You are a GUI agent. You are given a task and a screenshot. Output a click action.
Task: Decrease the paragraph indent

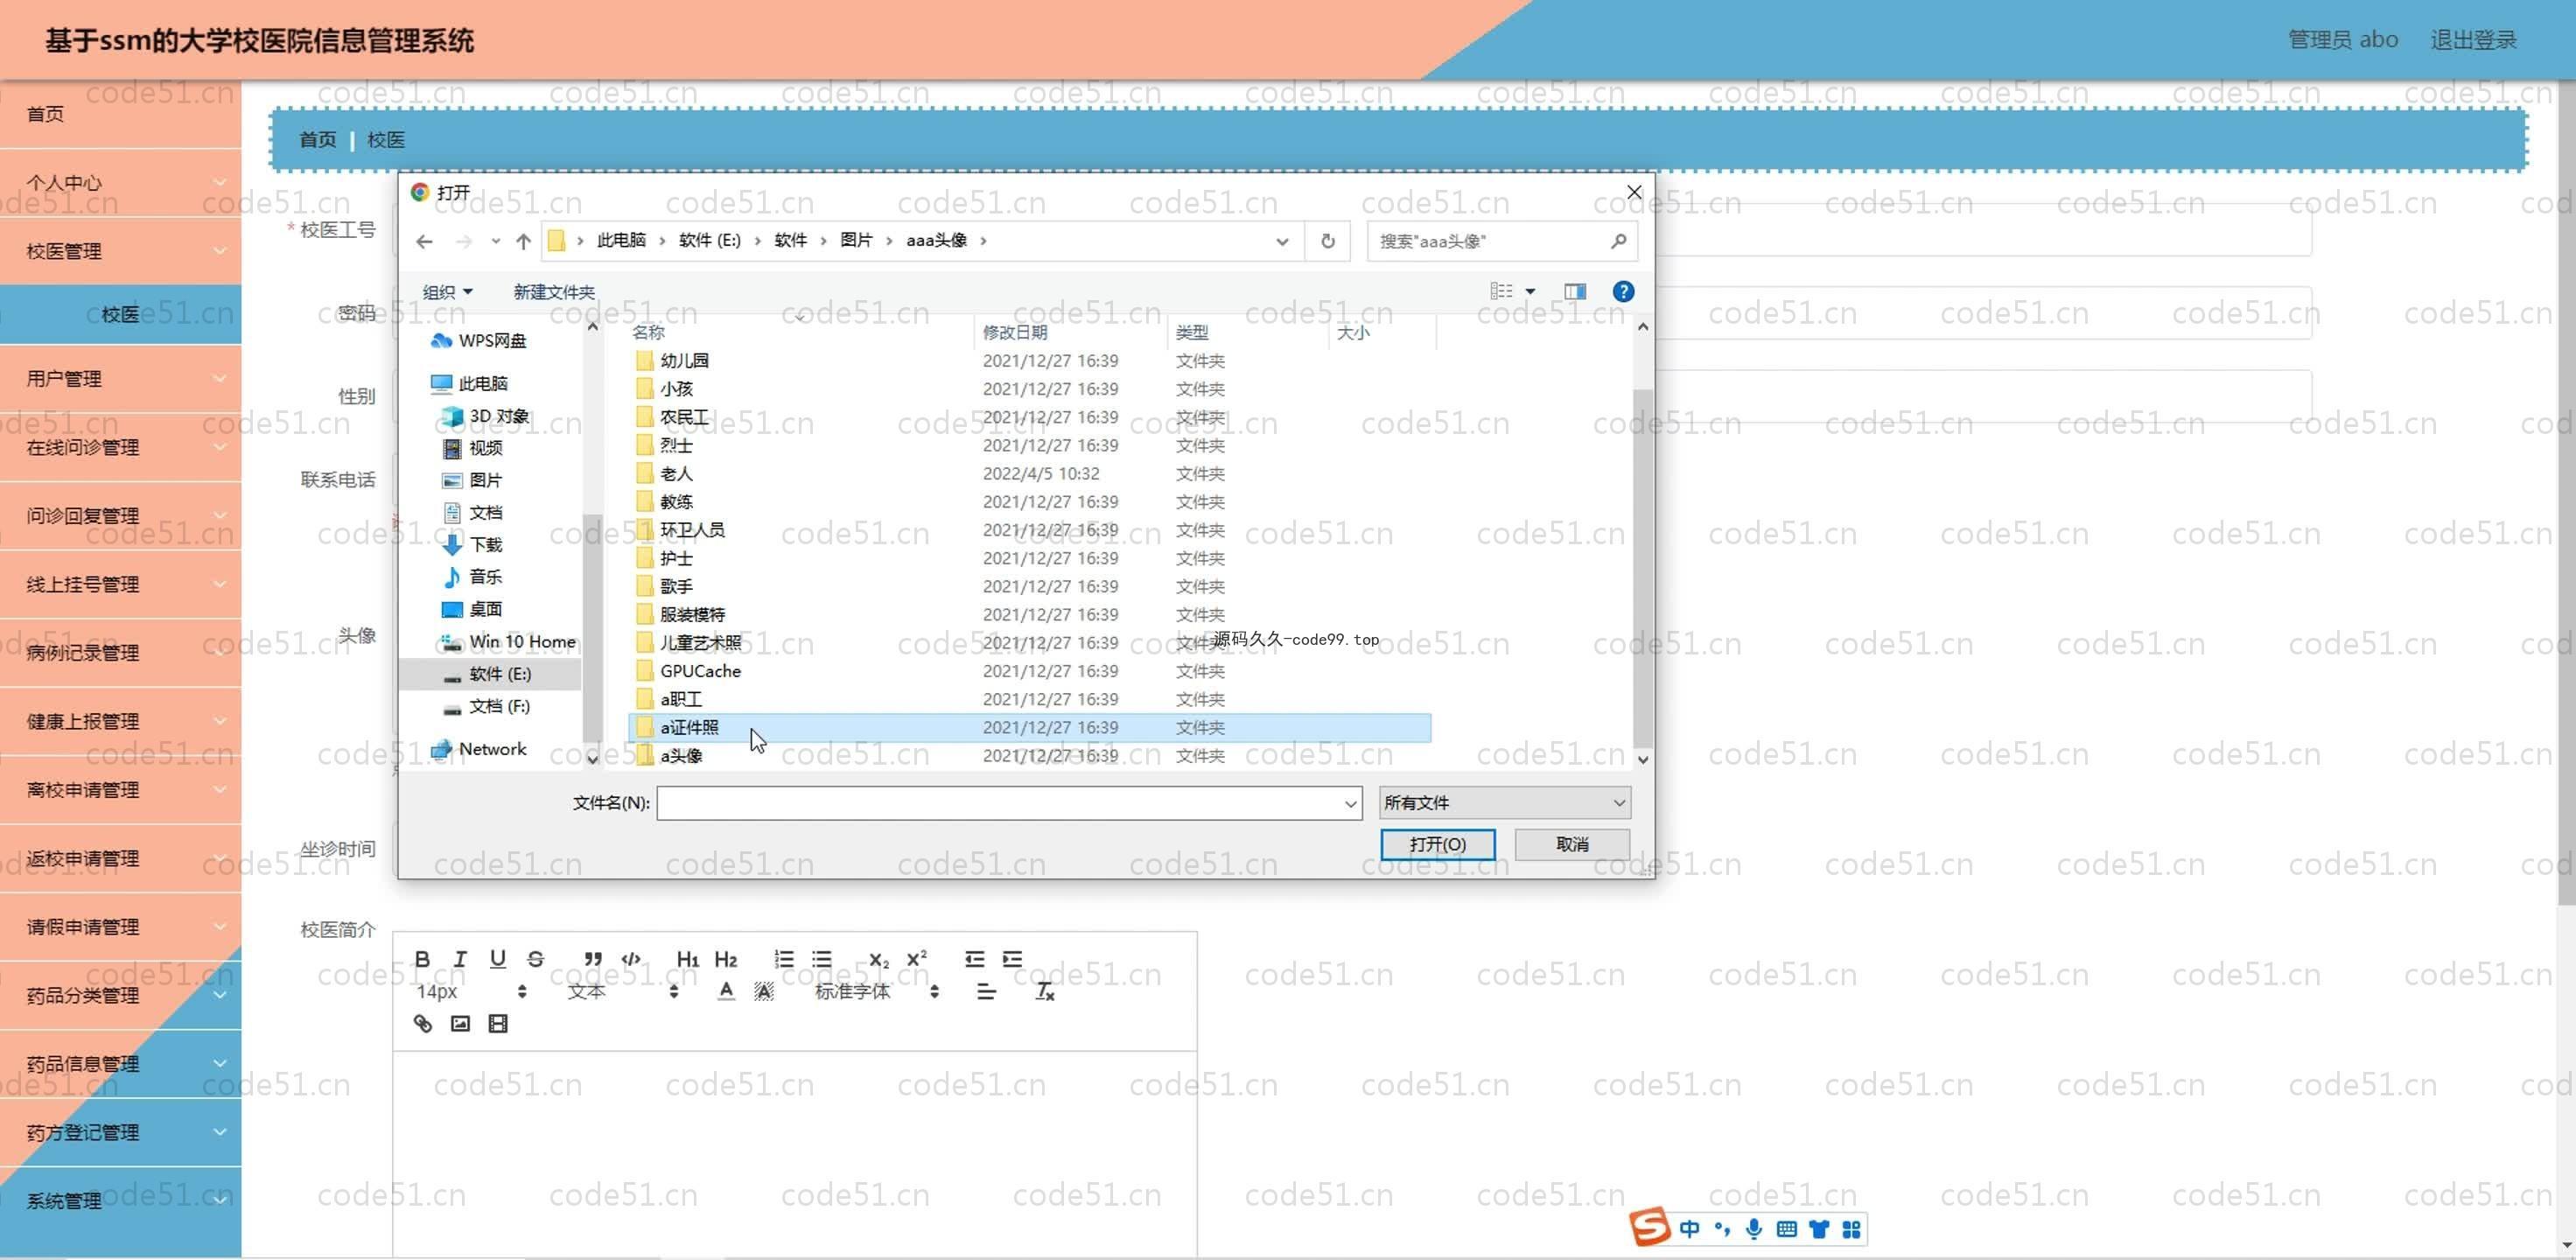tap(975, 959)
